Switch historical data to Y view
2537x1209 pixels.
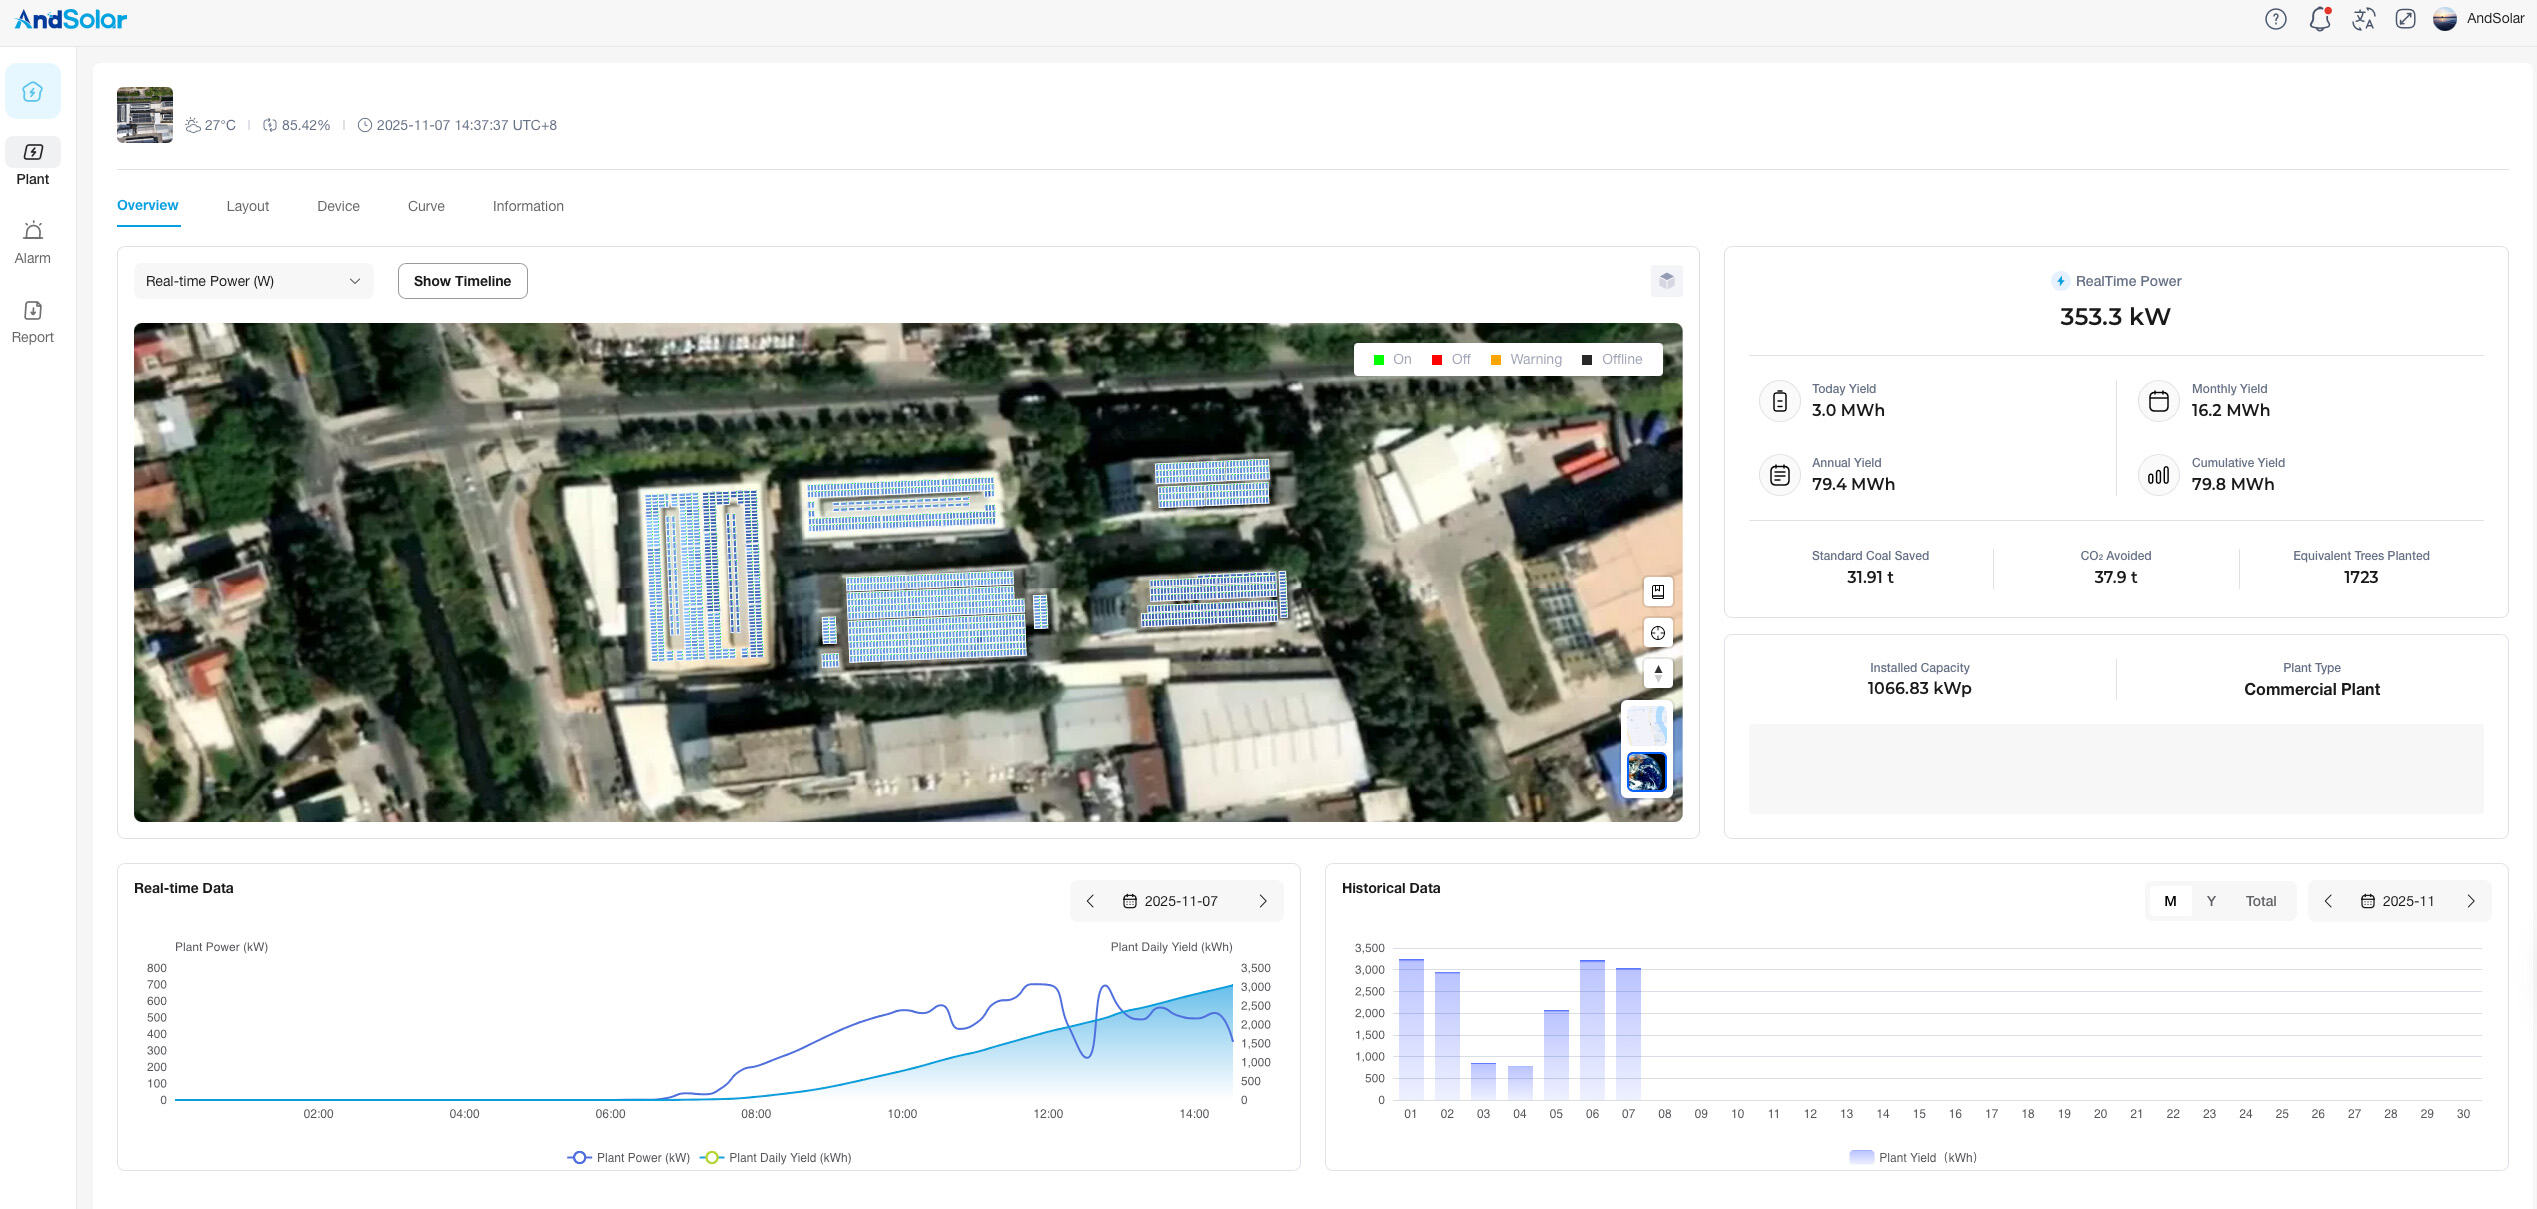(x=2211, y=901)
